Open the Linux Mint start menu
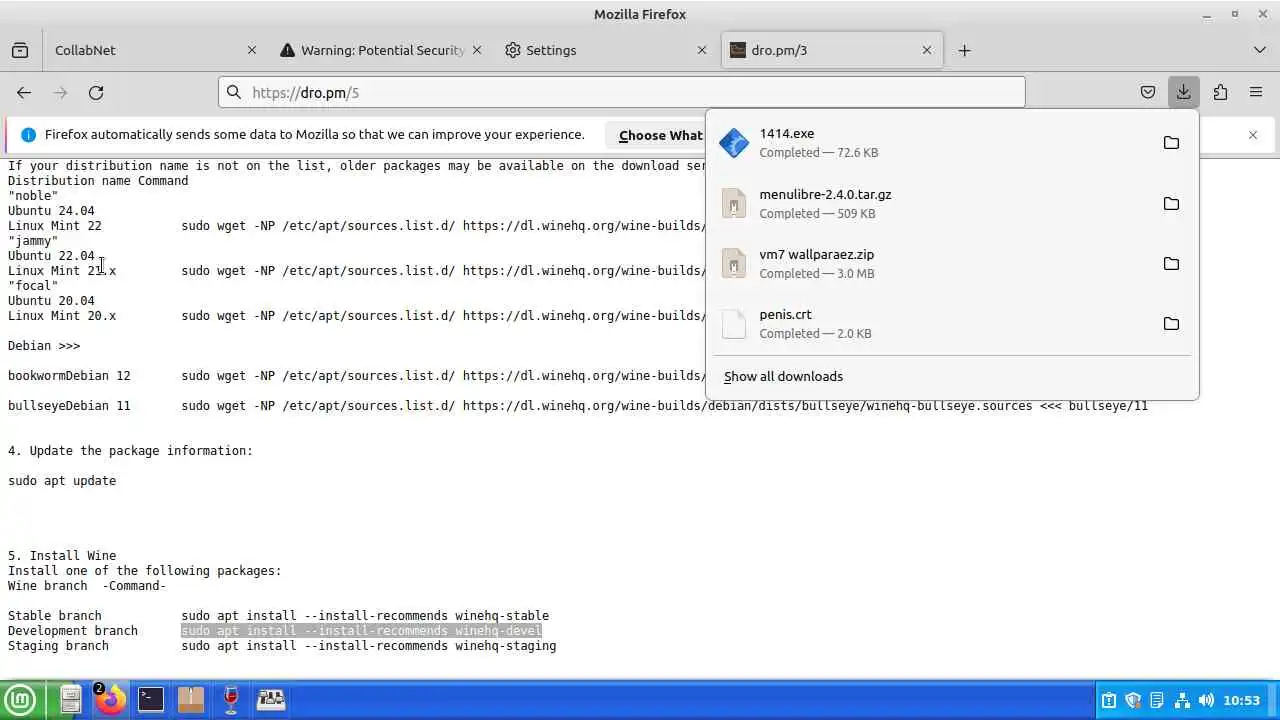The image size is (1280, 720). (x=20, y=700)
